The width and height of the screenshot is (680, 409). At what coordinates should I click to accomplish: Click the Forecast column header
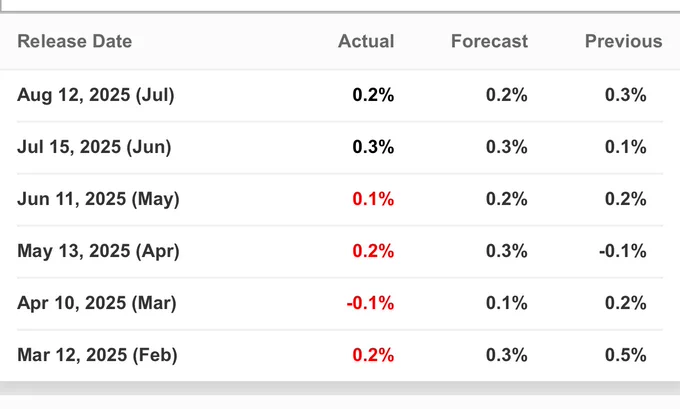489,42
